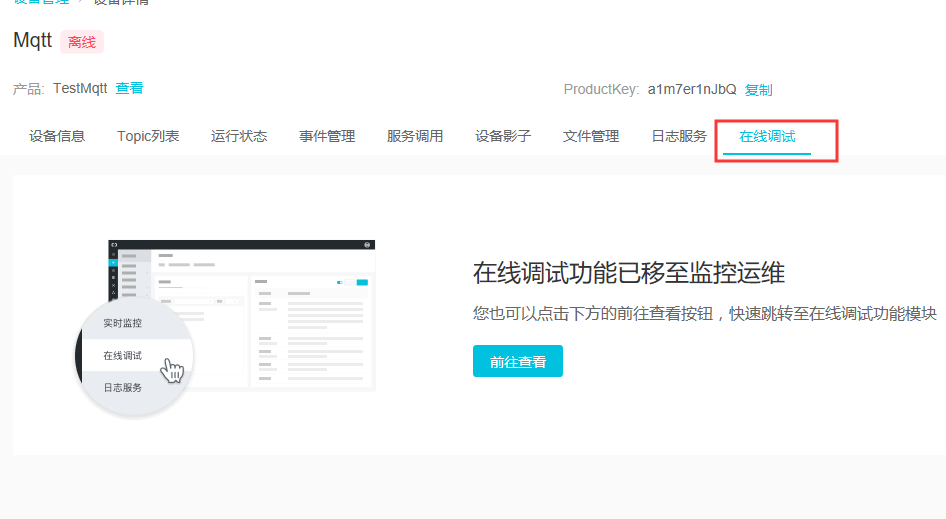The height and width of the screenshot is (519, 946).
Task: Open the 设备信息 tab
Action: (x=57, y=136)
